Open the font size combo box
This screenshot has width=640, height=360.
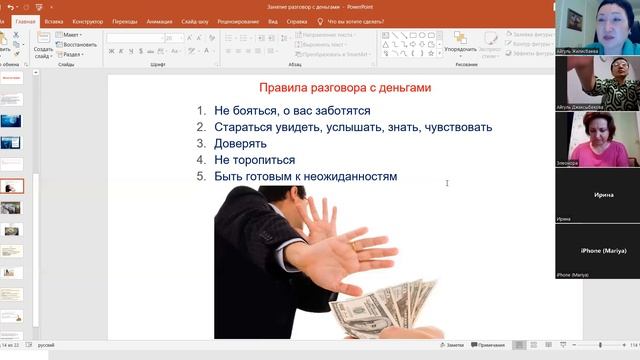click(175, 38)
